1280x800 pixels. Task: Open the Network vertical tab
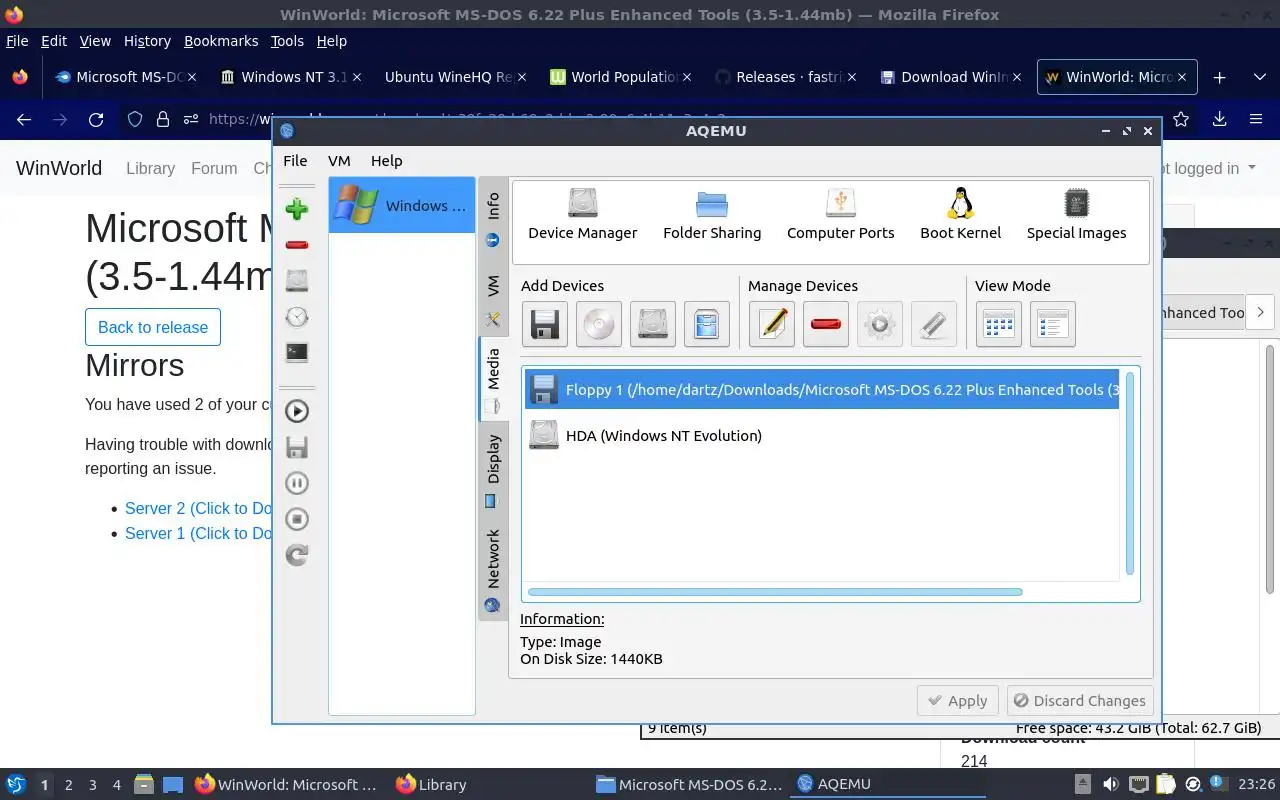(493, 569)
